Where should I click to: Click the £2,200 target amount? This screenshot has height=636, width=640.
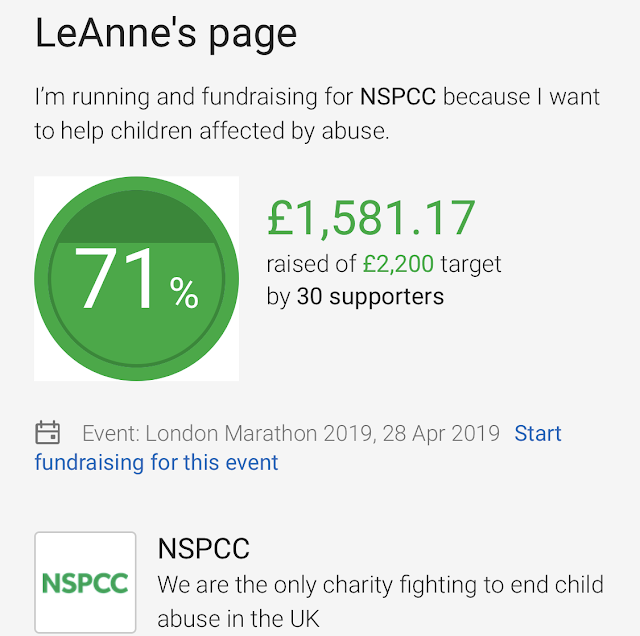(x=398, y=264)
